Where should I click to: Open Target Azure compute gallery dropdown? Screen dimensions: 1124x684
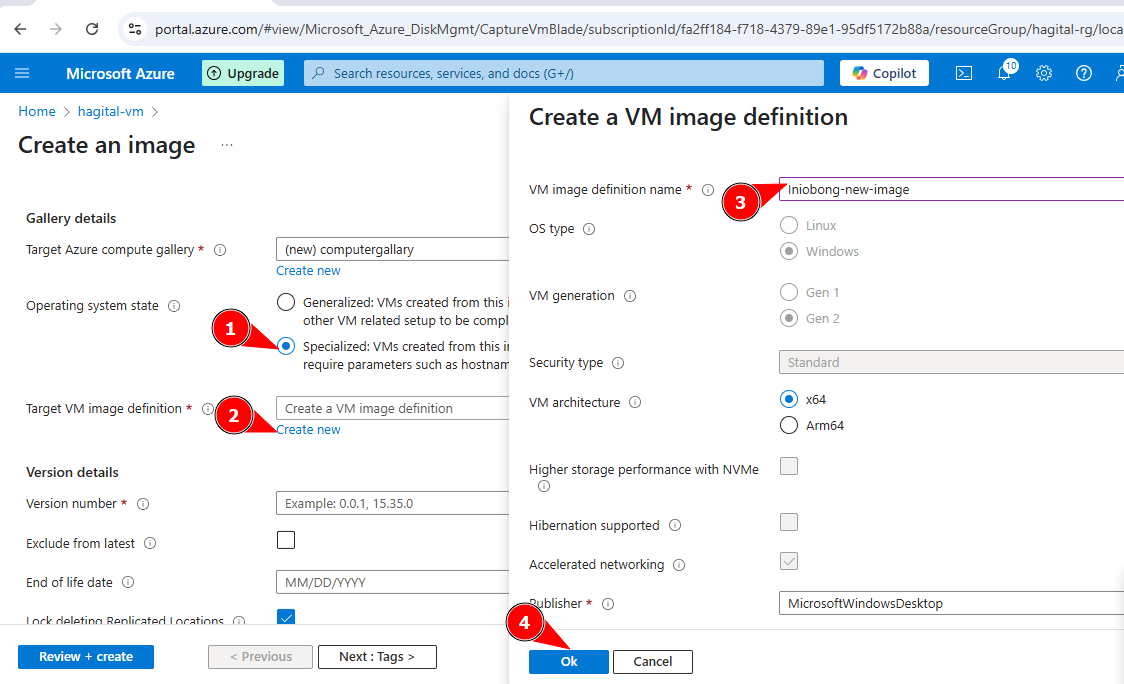392,250
